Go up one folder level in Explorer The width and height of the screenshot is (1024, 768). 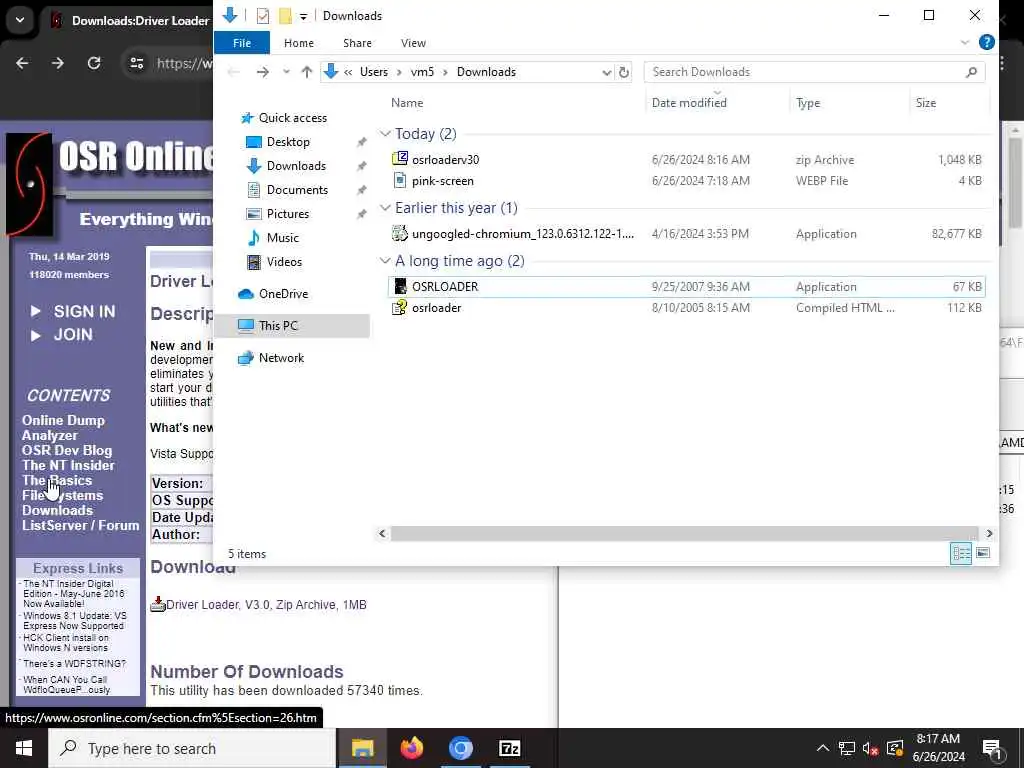[306, 72]
